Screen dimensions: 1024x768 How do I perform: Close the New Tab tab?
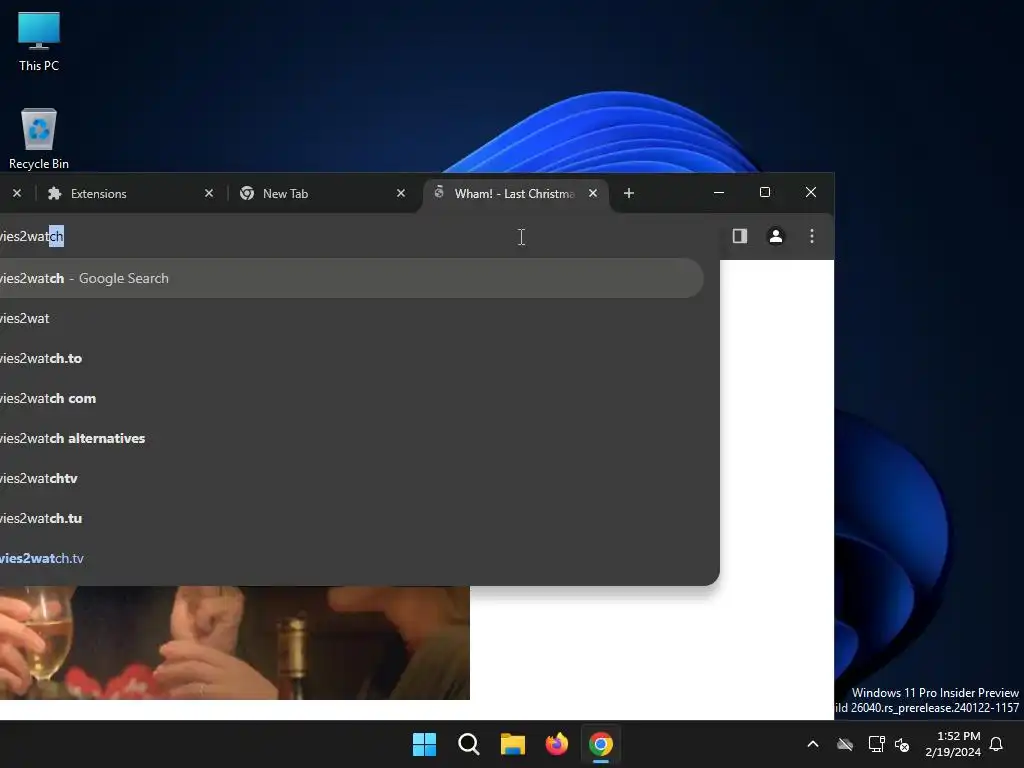(x=401, y=193)
